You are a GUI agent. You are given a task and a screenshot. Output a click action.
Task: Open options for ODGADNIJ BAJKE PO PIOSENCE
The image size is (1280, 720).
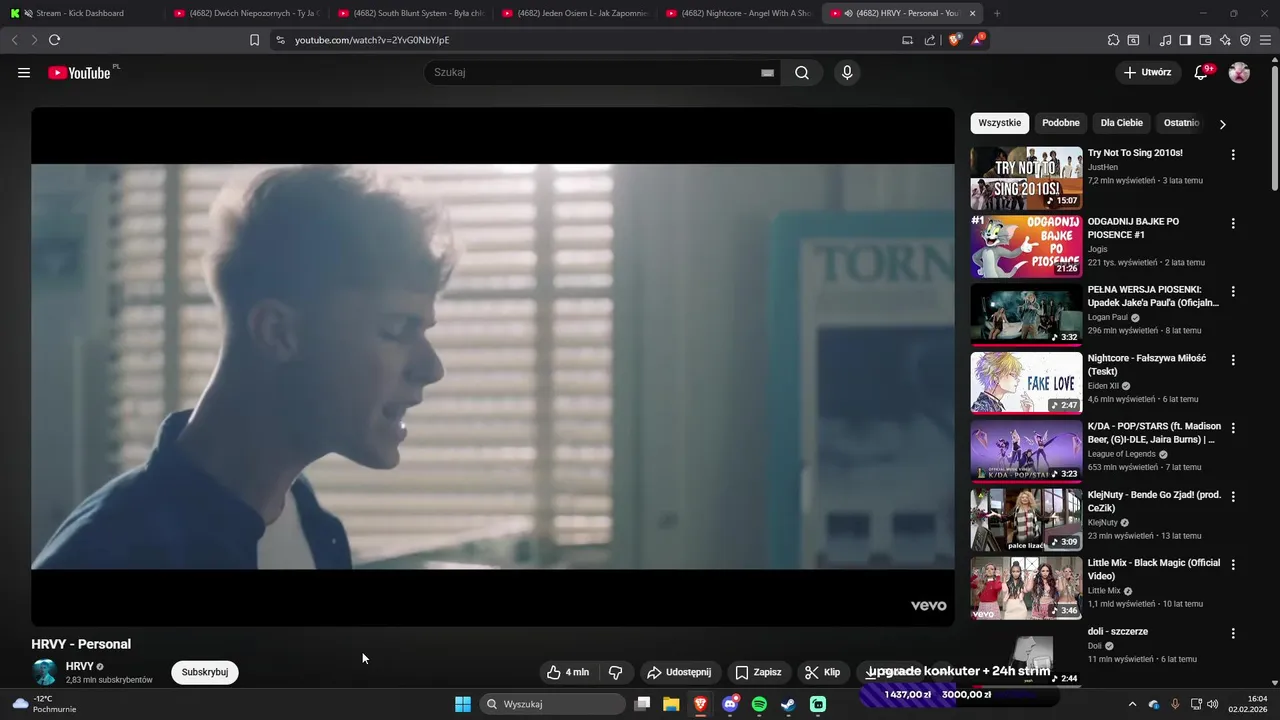click(x=1233, y=223)
